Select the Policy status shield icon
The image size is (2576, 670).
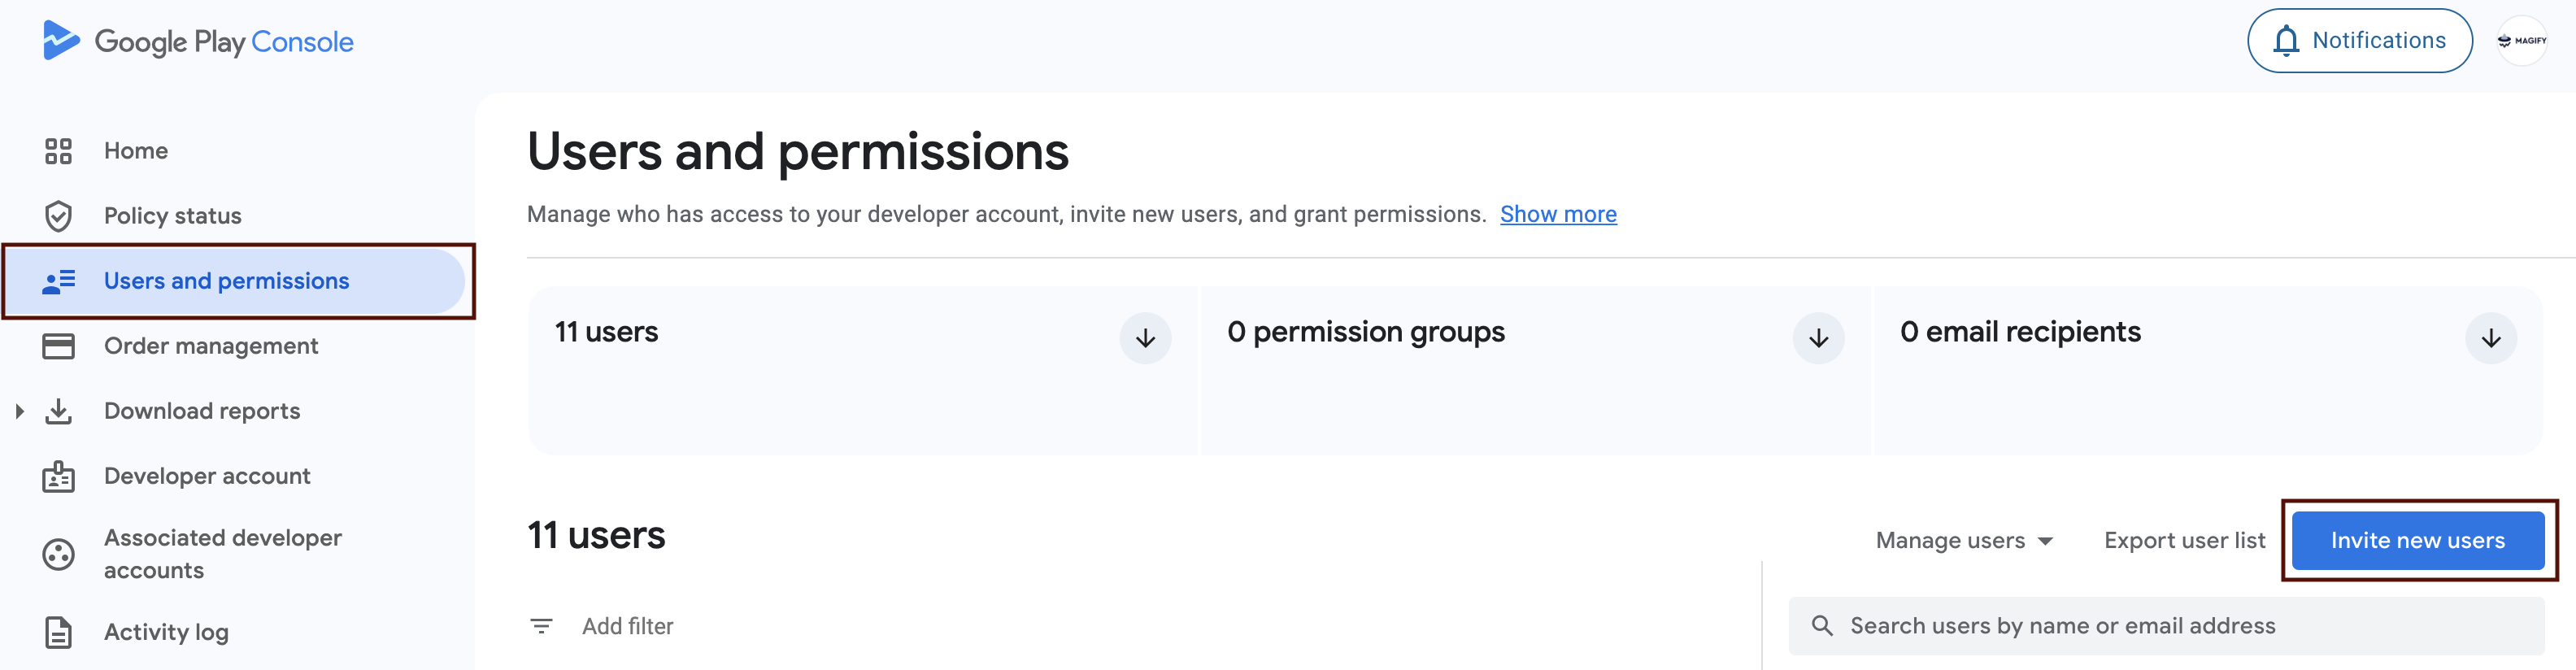[x=58, y=215]
